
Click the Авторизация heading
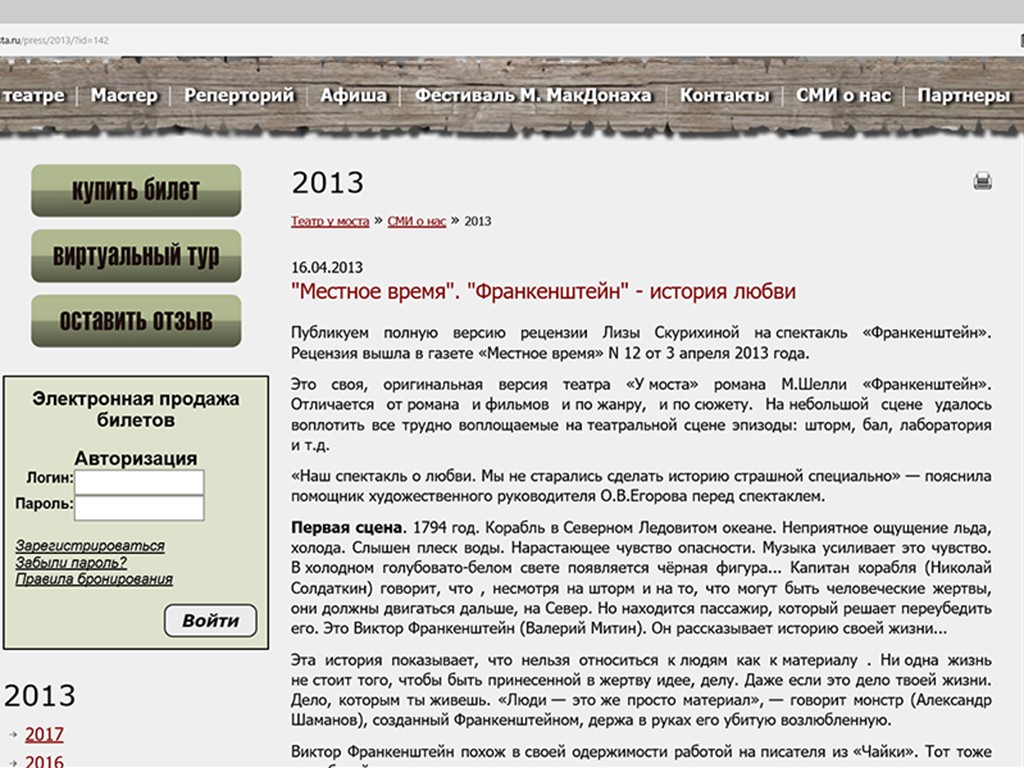click(136, 458)
